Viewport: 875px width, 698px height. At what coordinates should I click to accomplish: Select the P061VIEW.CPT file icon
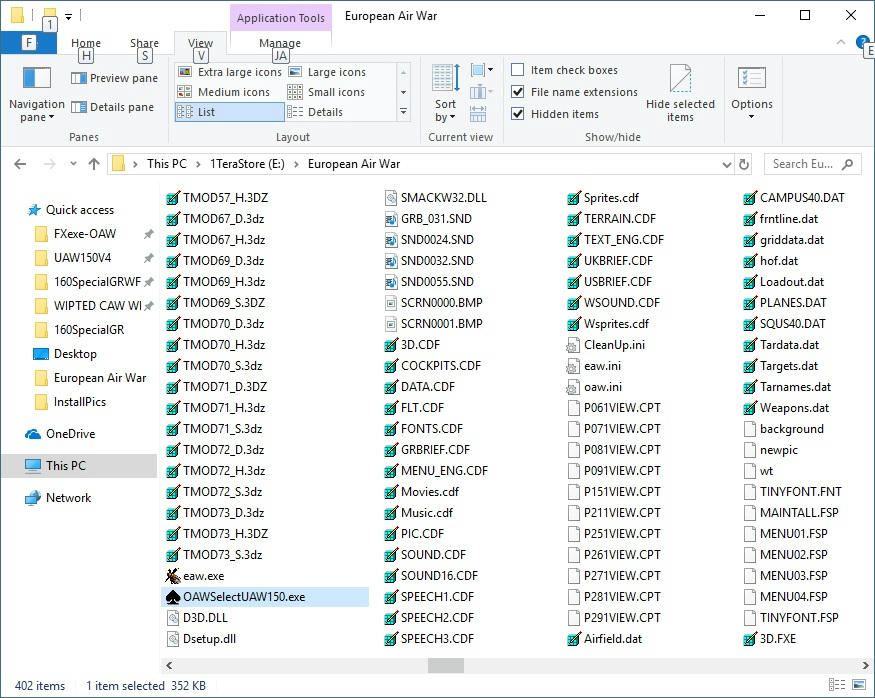click(x=574, y=408)
